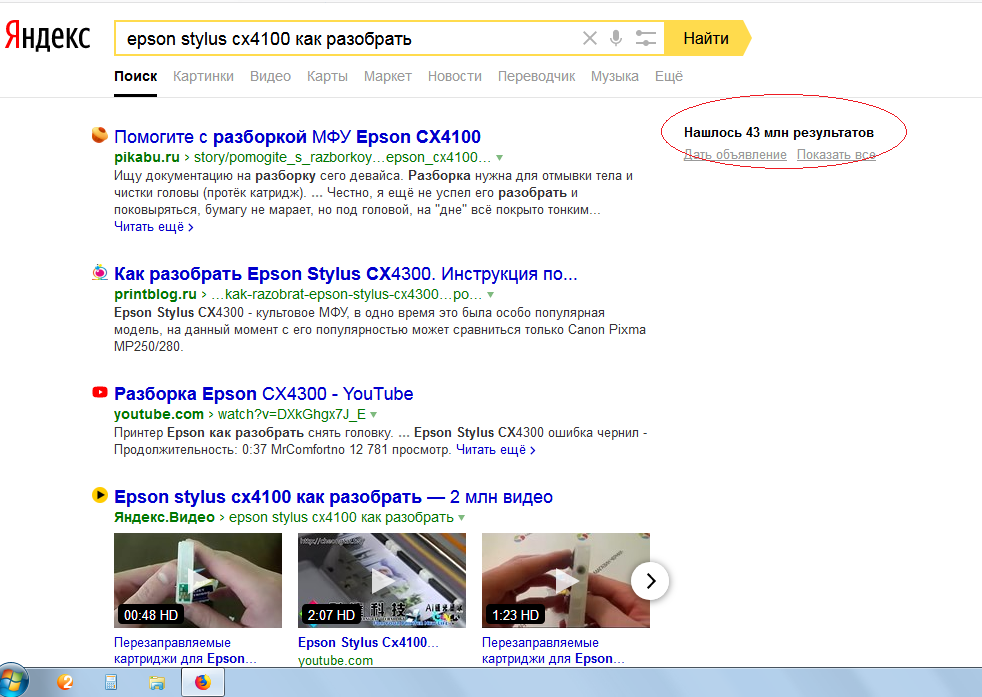Switch to the Картинки tab
This screenshot has height=697, width=982.
coord(203,76)
